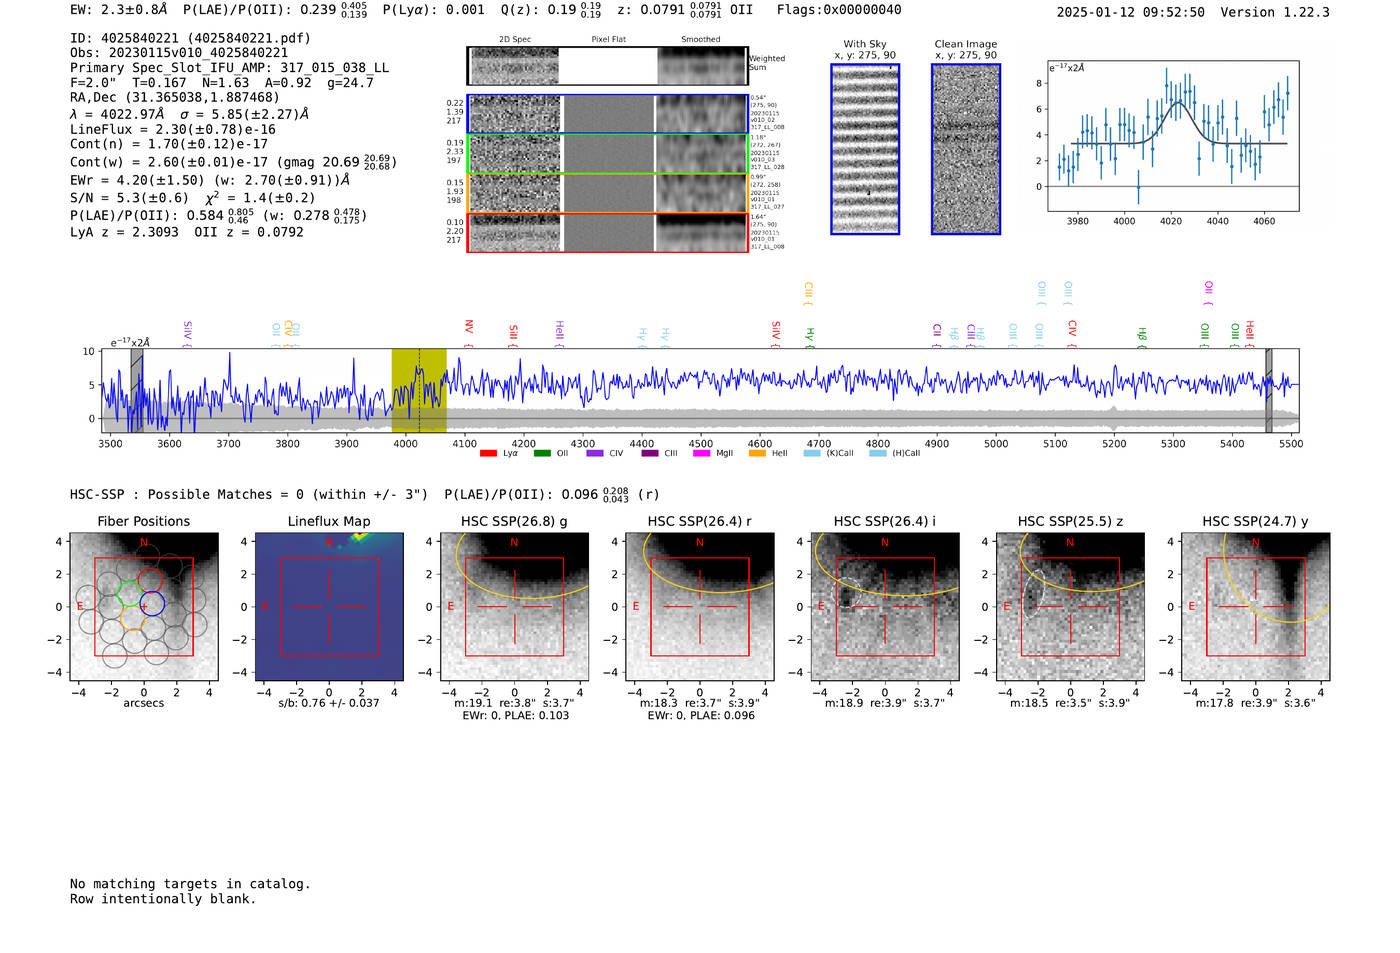The image size is (1400, 953).
Task: Select the green-bordered fiber row 317_LL_028
Action: tap(608, 154)
